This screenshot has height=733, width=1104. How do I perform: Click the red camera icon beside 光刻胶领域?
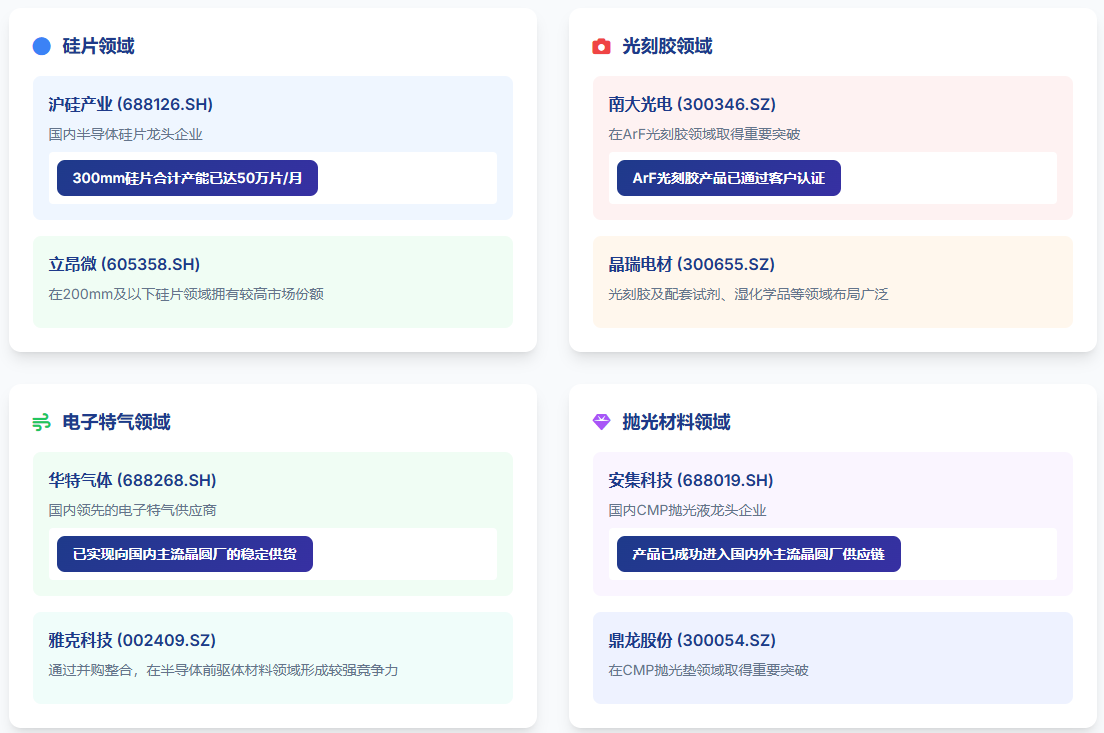tap(601, 46)
